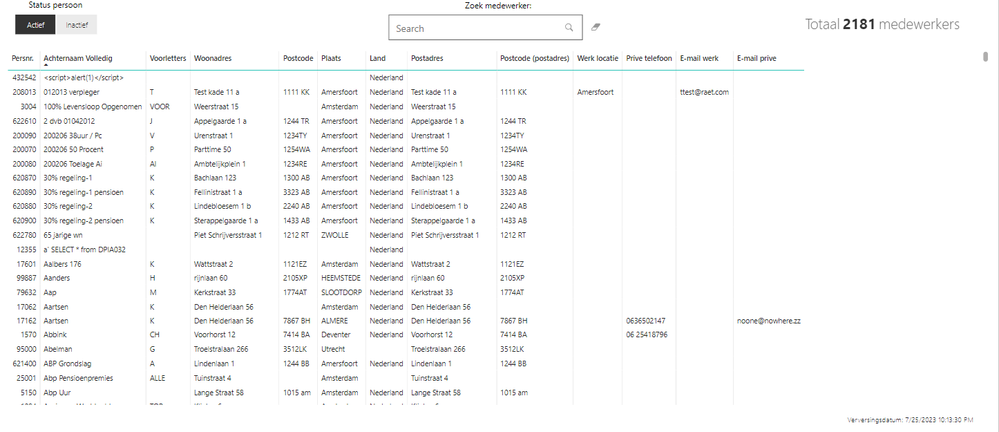Select voorletters value ALLE
Screen dimensions: 999x432
click(x=157, y=378)
